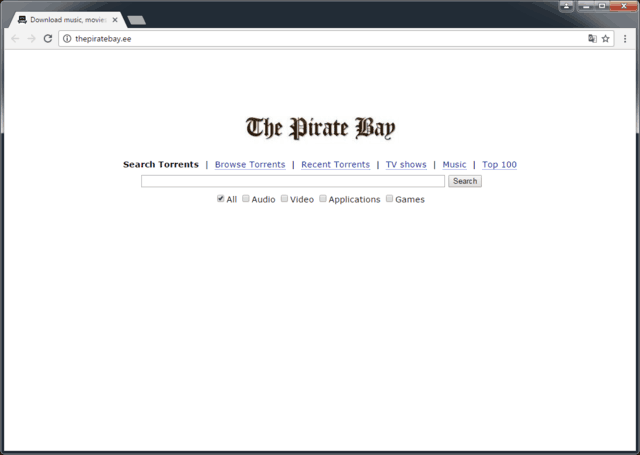Click the browser back arrow
The image size is (640, 455).
pos(16,39)
